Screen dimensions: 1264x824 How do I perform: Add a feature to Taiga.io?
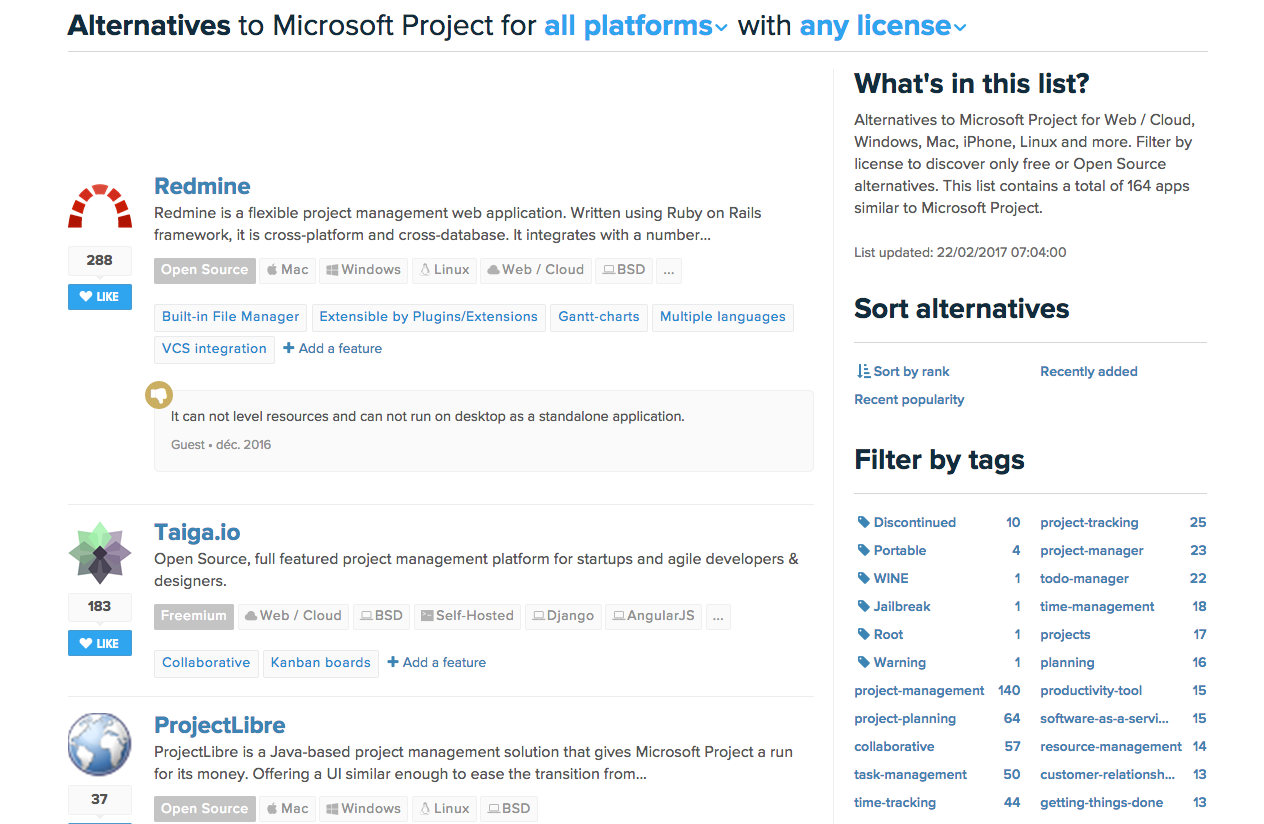tap(437, 662)
